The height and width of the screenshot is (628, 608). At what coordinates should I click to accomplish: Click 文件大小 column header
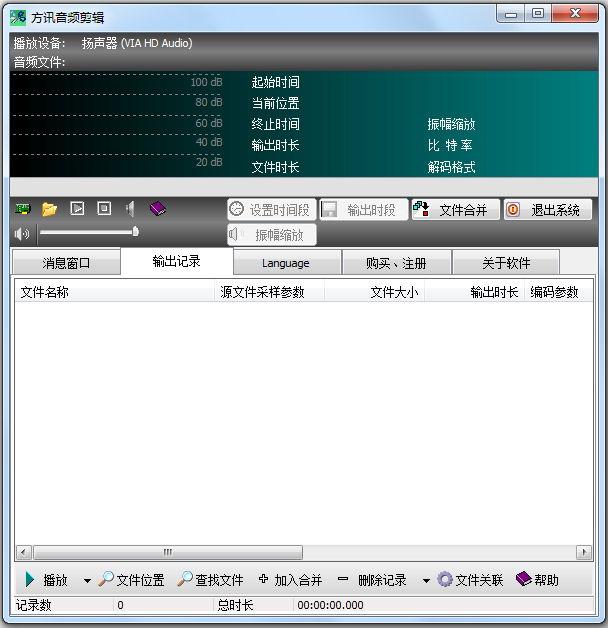[x=374, y=292]
